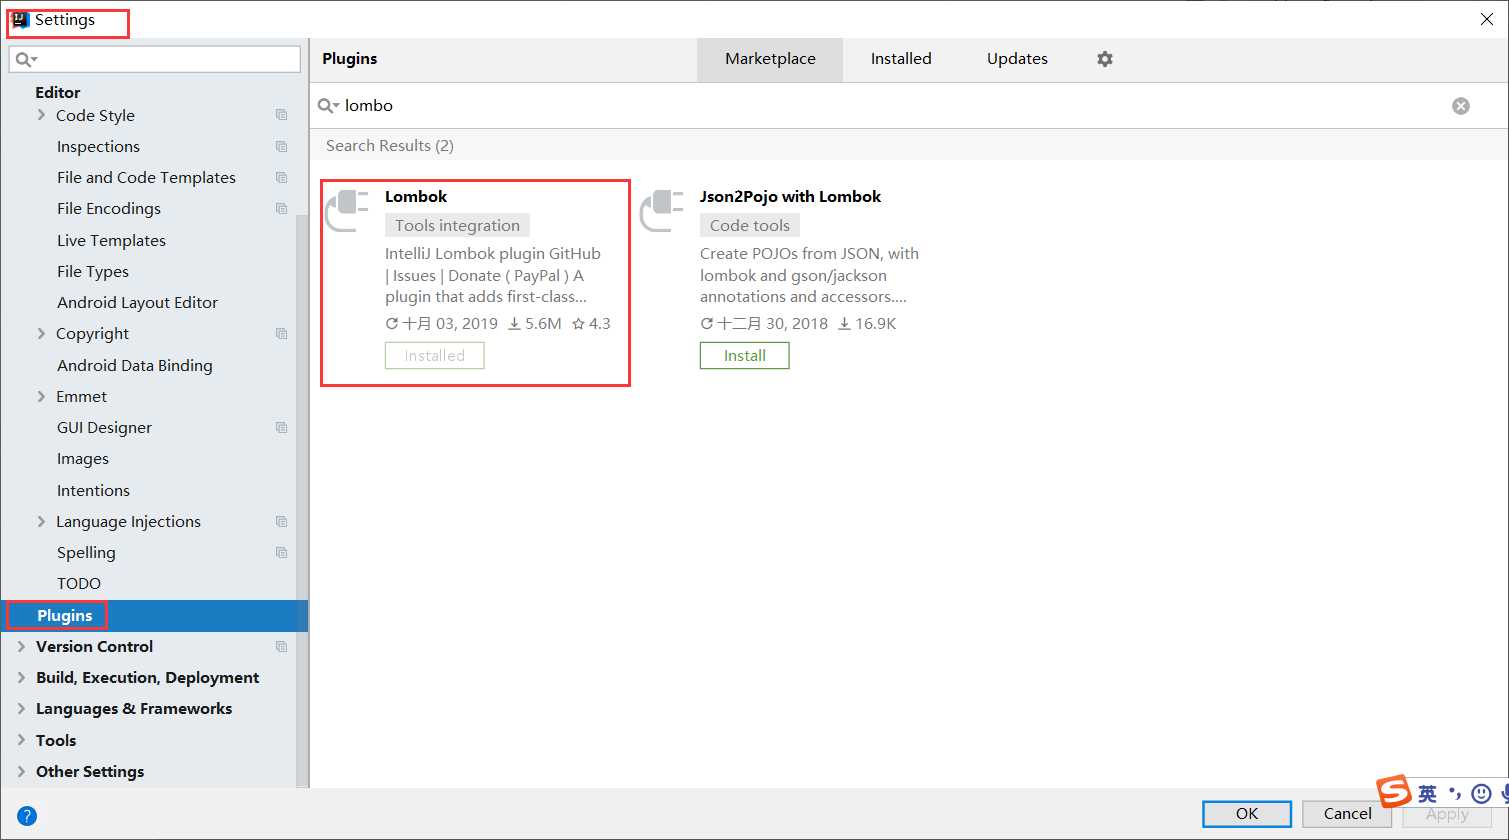Click the Lombok plugin plug icon

coord(348,210)
